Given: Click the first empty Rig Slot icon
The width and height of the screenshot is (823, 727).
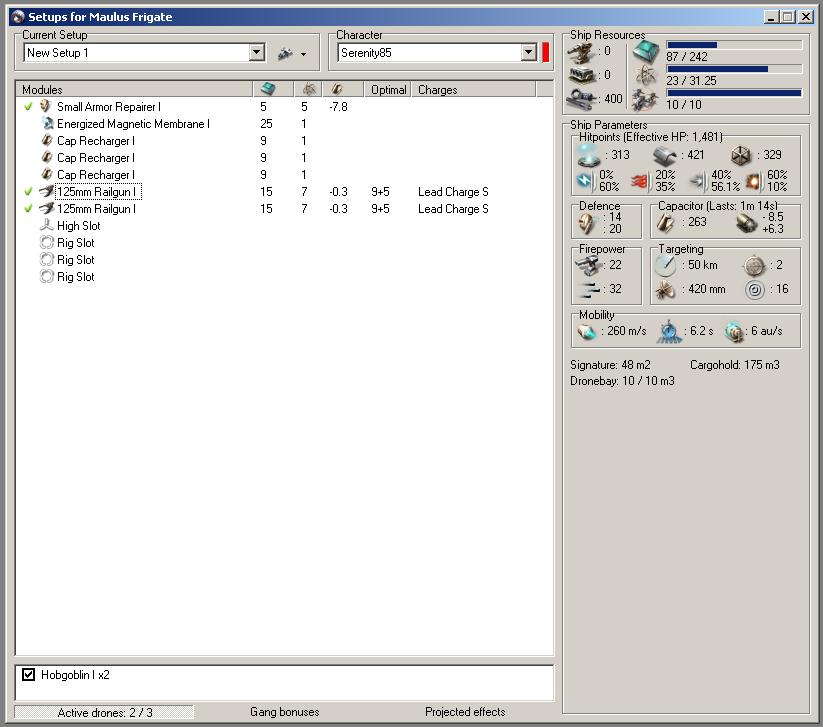Looking at the screenshot, I should [47, 243].
